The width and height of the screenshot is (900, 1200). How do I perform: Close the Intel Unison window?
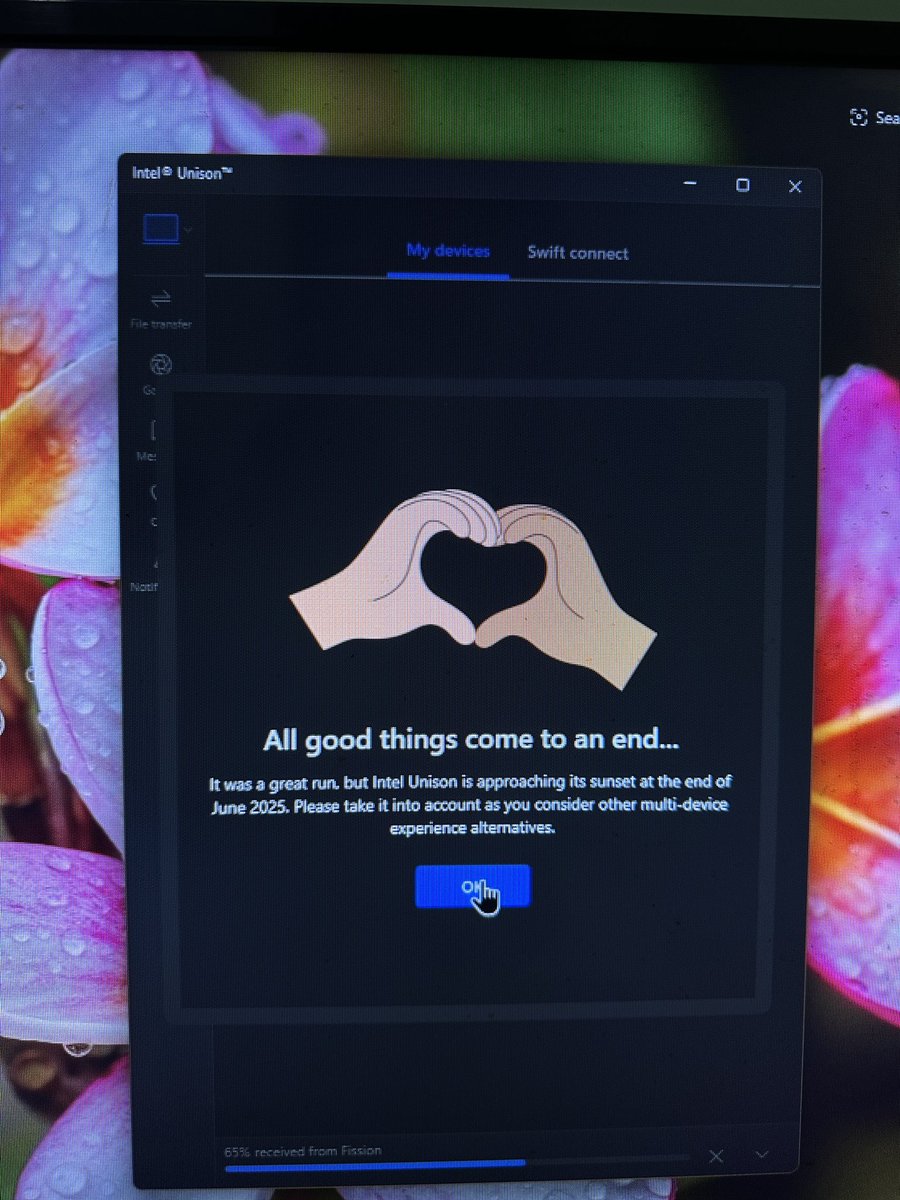point(795,186)
